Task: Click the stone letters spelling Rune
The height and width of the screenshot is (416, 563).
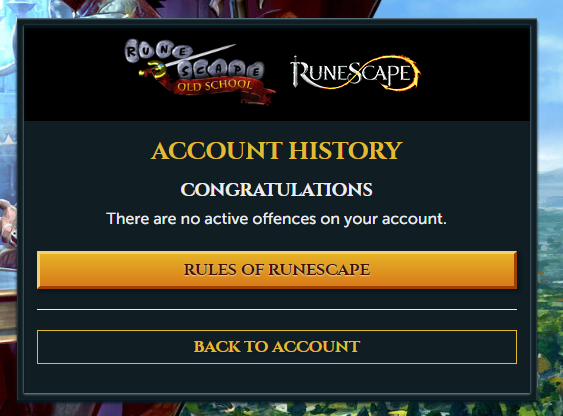Action: point(157,50)
